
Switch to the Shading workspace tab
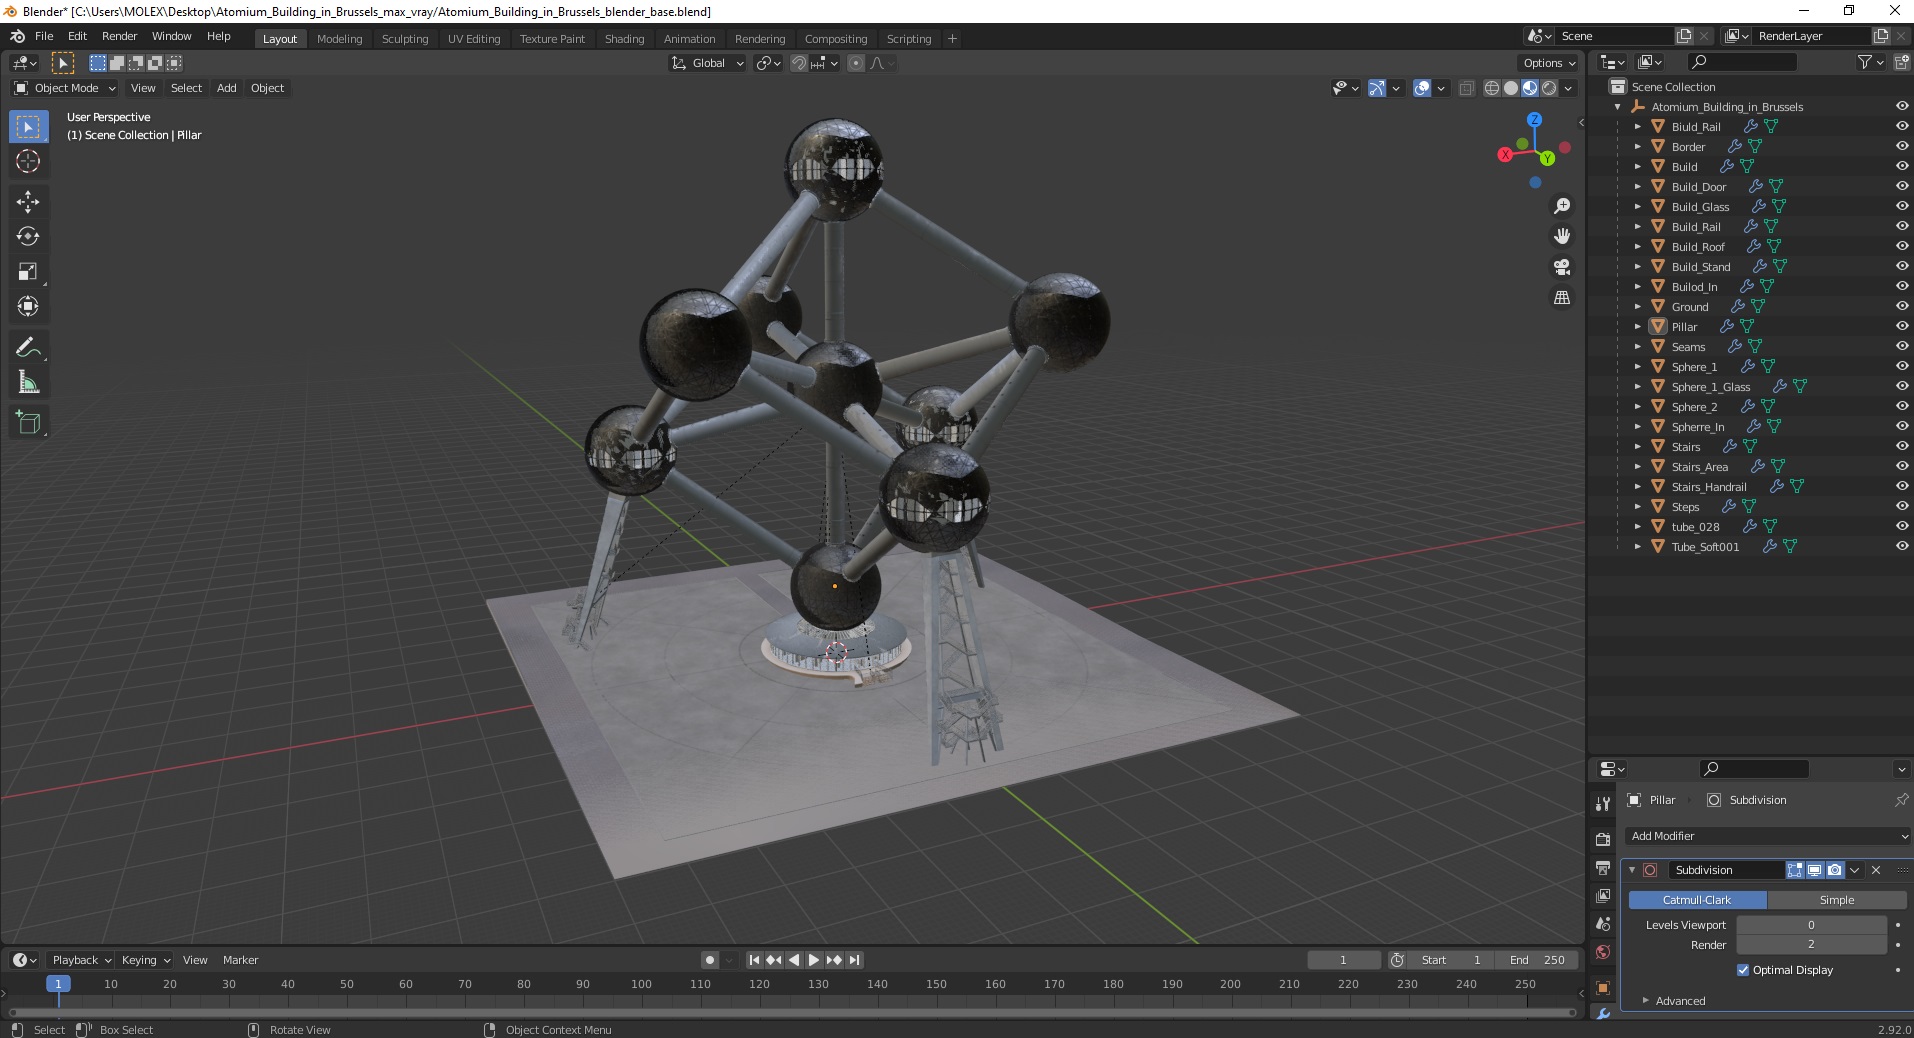tap(624, 39)
